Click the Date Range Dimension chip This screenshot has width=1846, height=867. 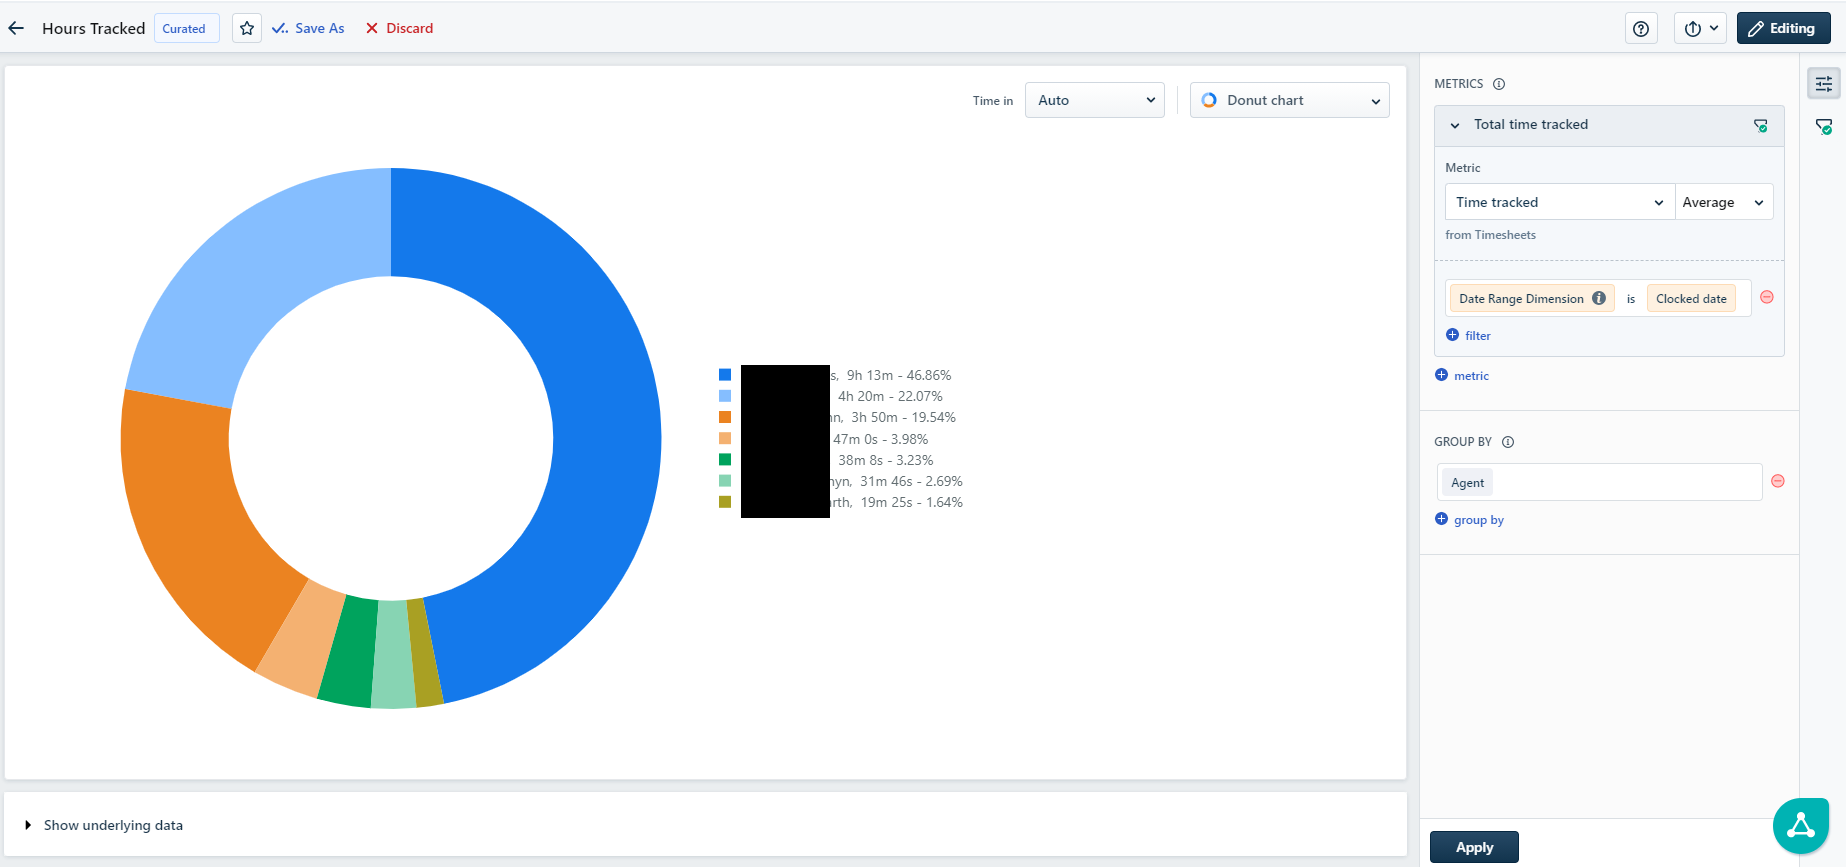(1532, 298)
